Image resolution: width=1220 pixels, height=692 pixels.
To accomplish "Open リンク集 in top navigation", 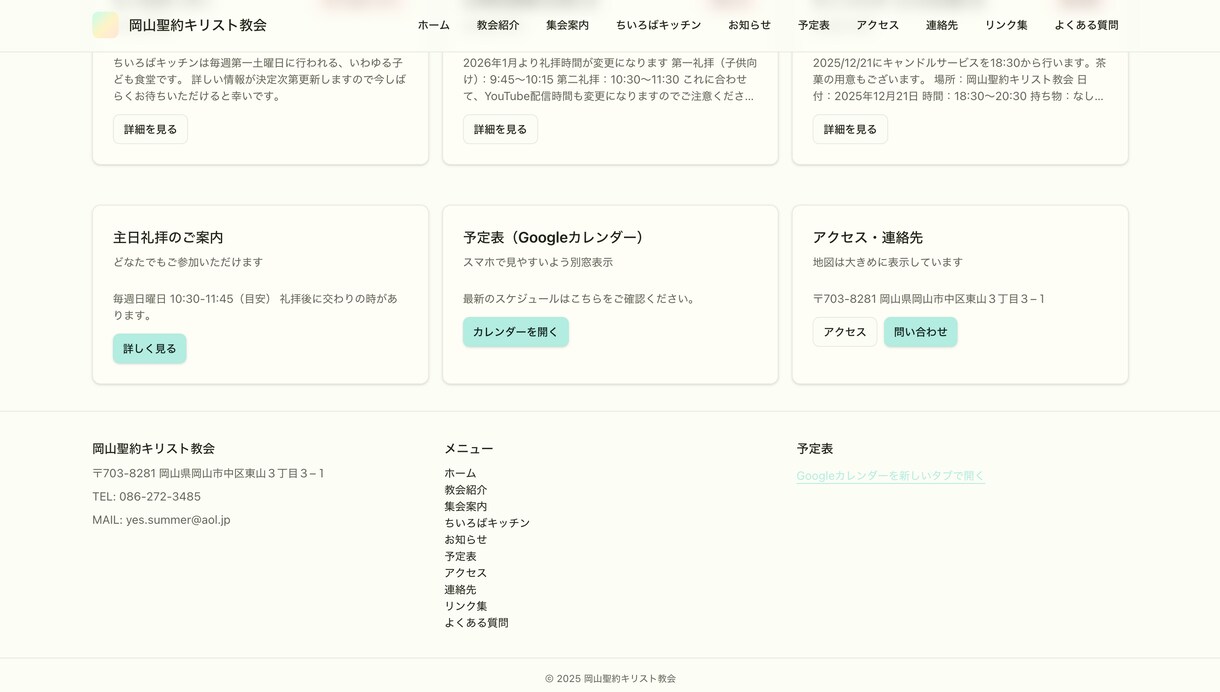I will click(x=1006, y=25).
